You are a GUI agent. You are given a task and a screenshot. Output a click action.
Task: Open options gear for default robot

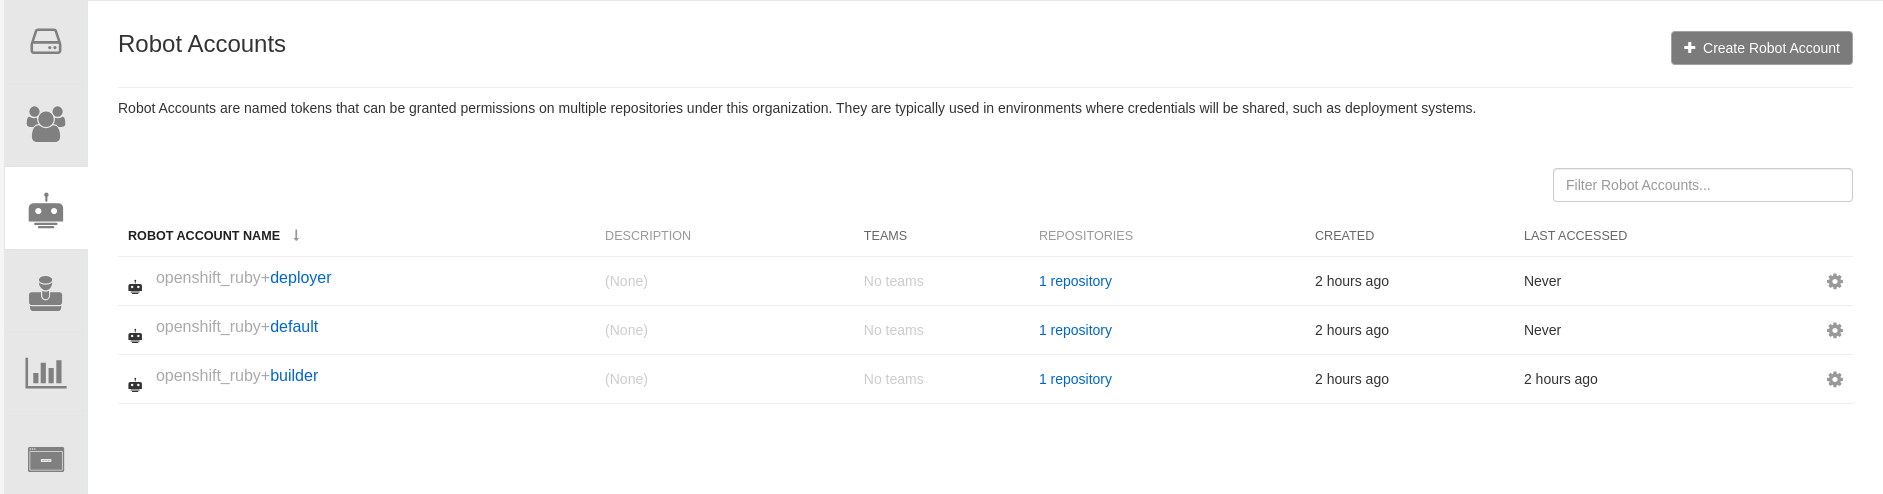[1834, 331]
